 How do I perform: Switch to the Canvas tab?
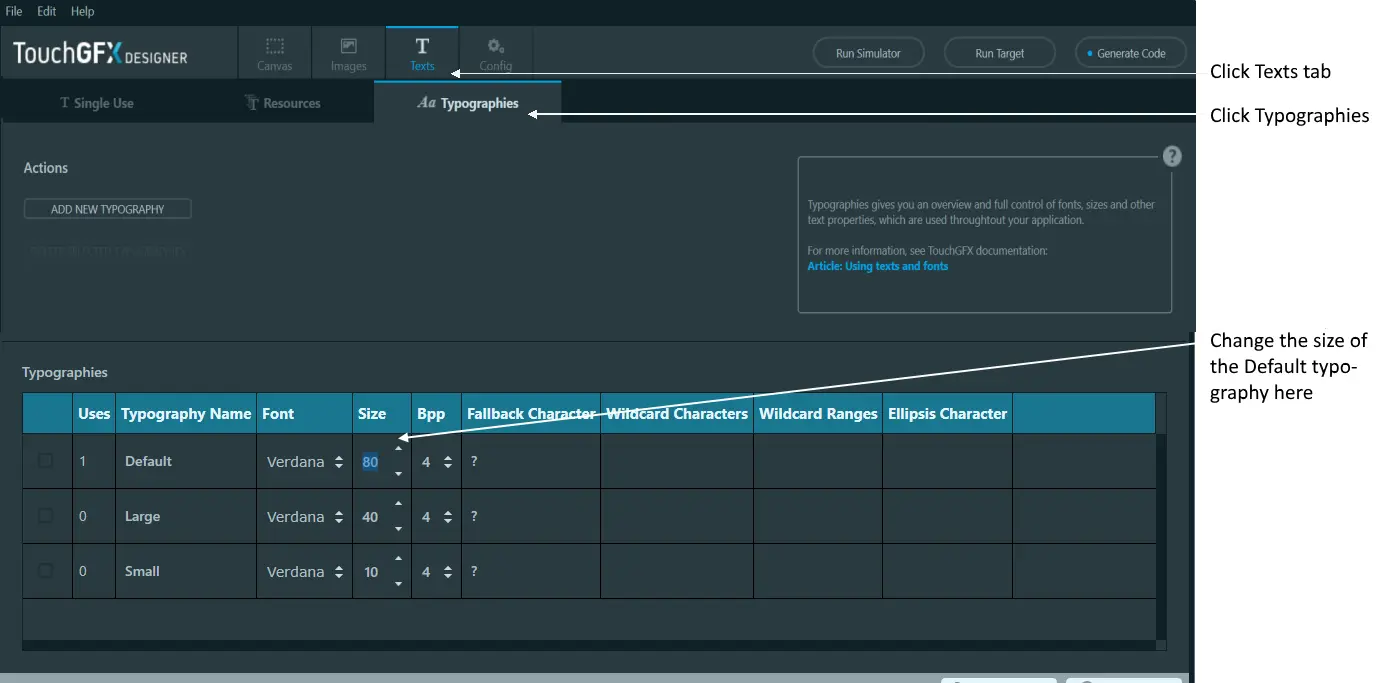(x=275, y=53)
